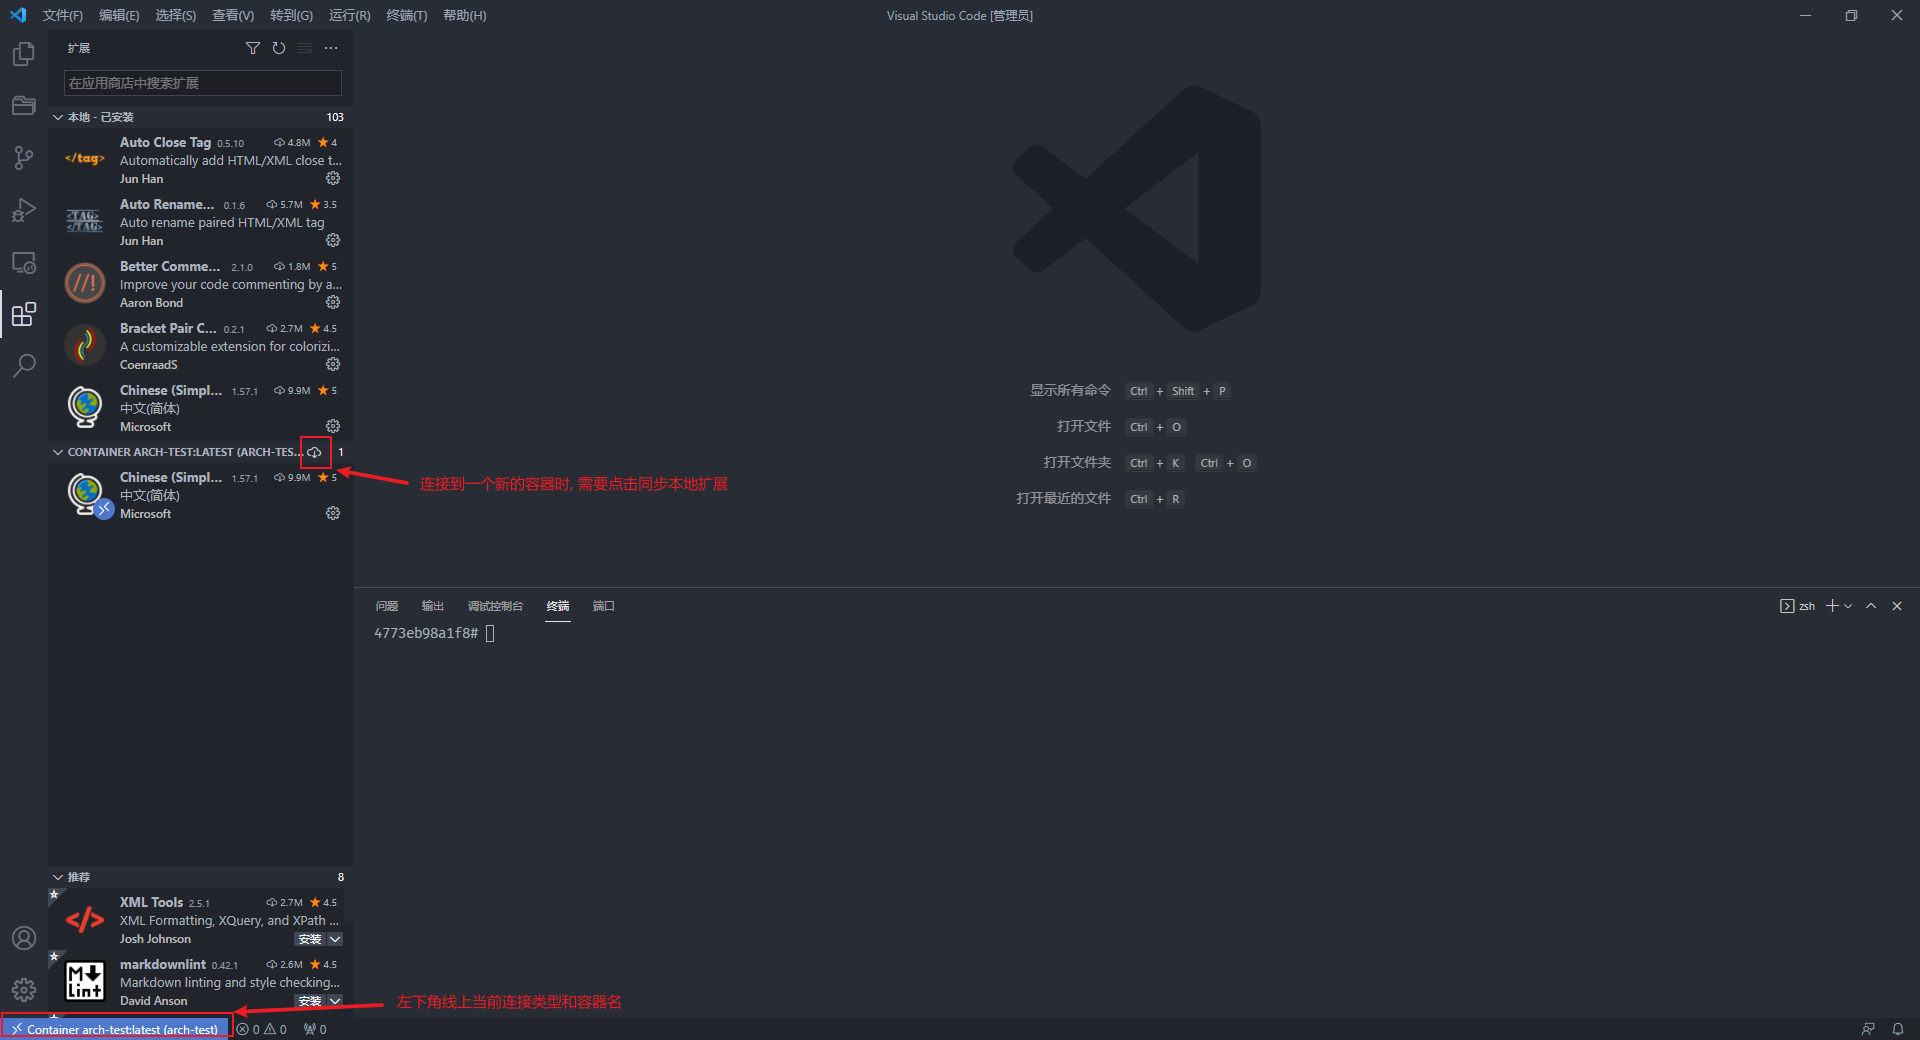Open install dropdown arrow for XML Tools
The height and width of the screenshot is (1040, 1920).
[x=335, y=939]
